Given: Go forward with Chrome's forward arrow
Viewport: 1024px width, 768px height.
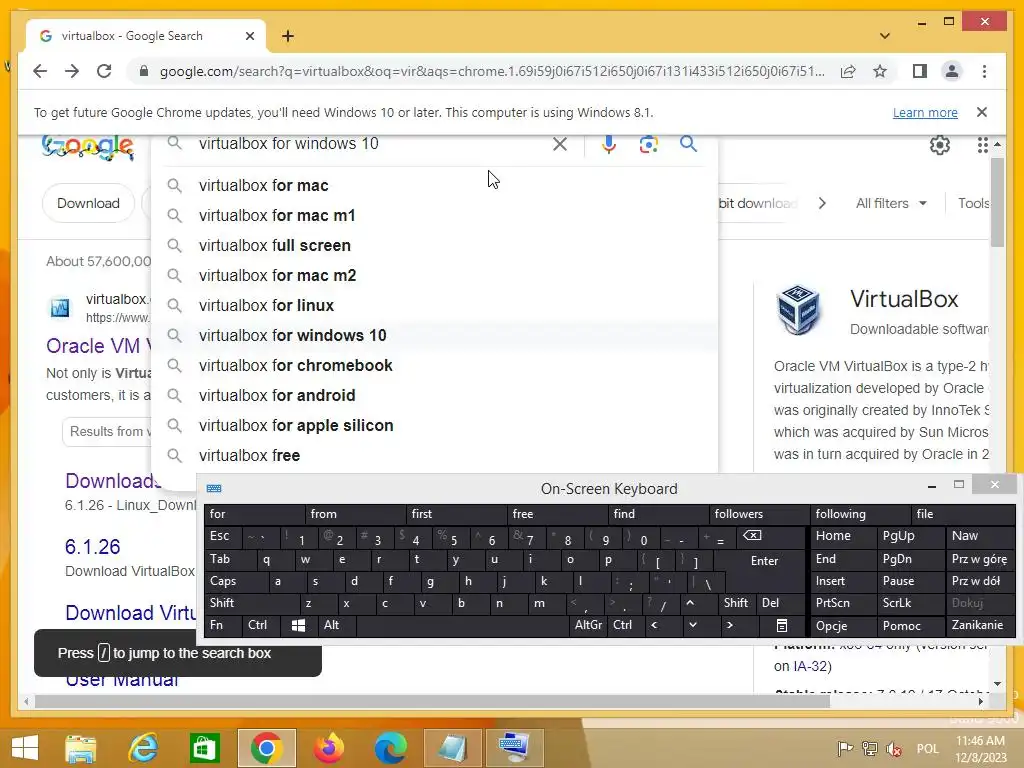Looking at the screenshot, I should click(72, 71).
